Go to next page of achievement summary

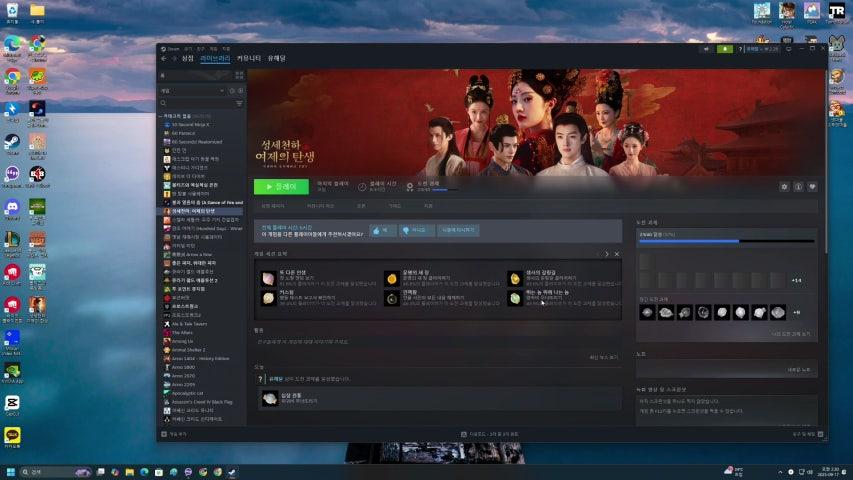(x=607, y=254)
